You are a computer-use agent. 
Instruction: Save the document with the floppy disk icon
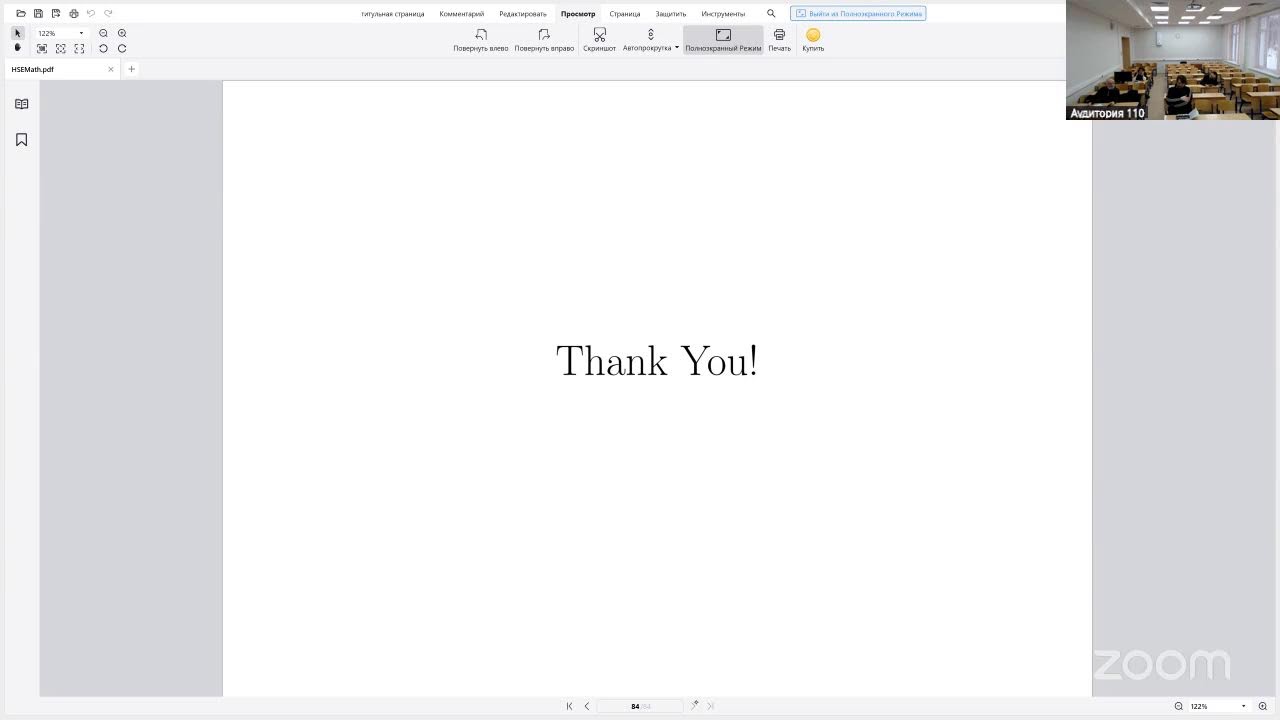pos(38,14)
